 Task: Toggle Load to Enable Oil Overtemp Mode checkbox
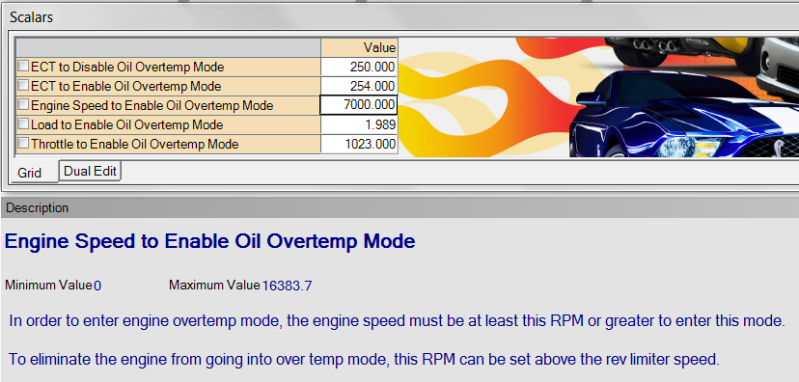[23, 124]
